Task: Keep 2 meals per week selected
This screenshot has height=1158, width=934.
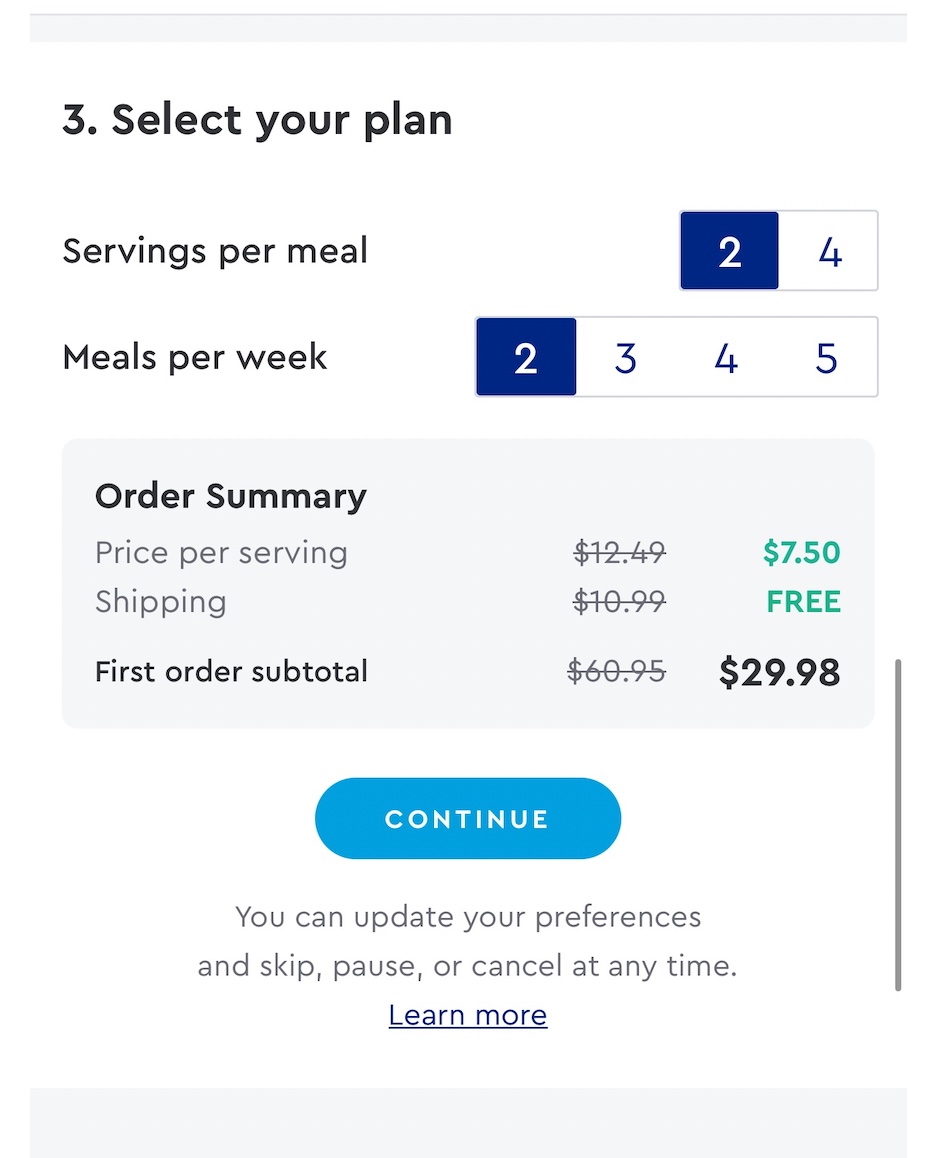Action: pyautogui.click(x=526, y=357)
